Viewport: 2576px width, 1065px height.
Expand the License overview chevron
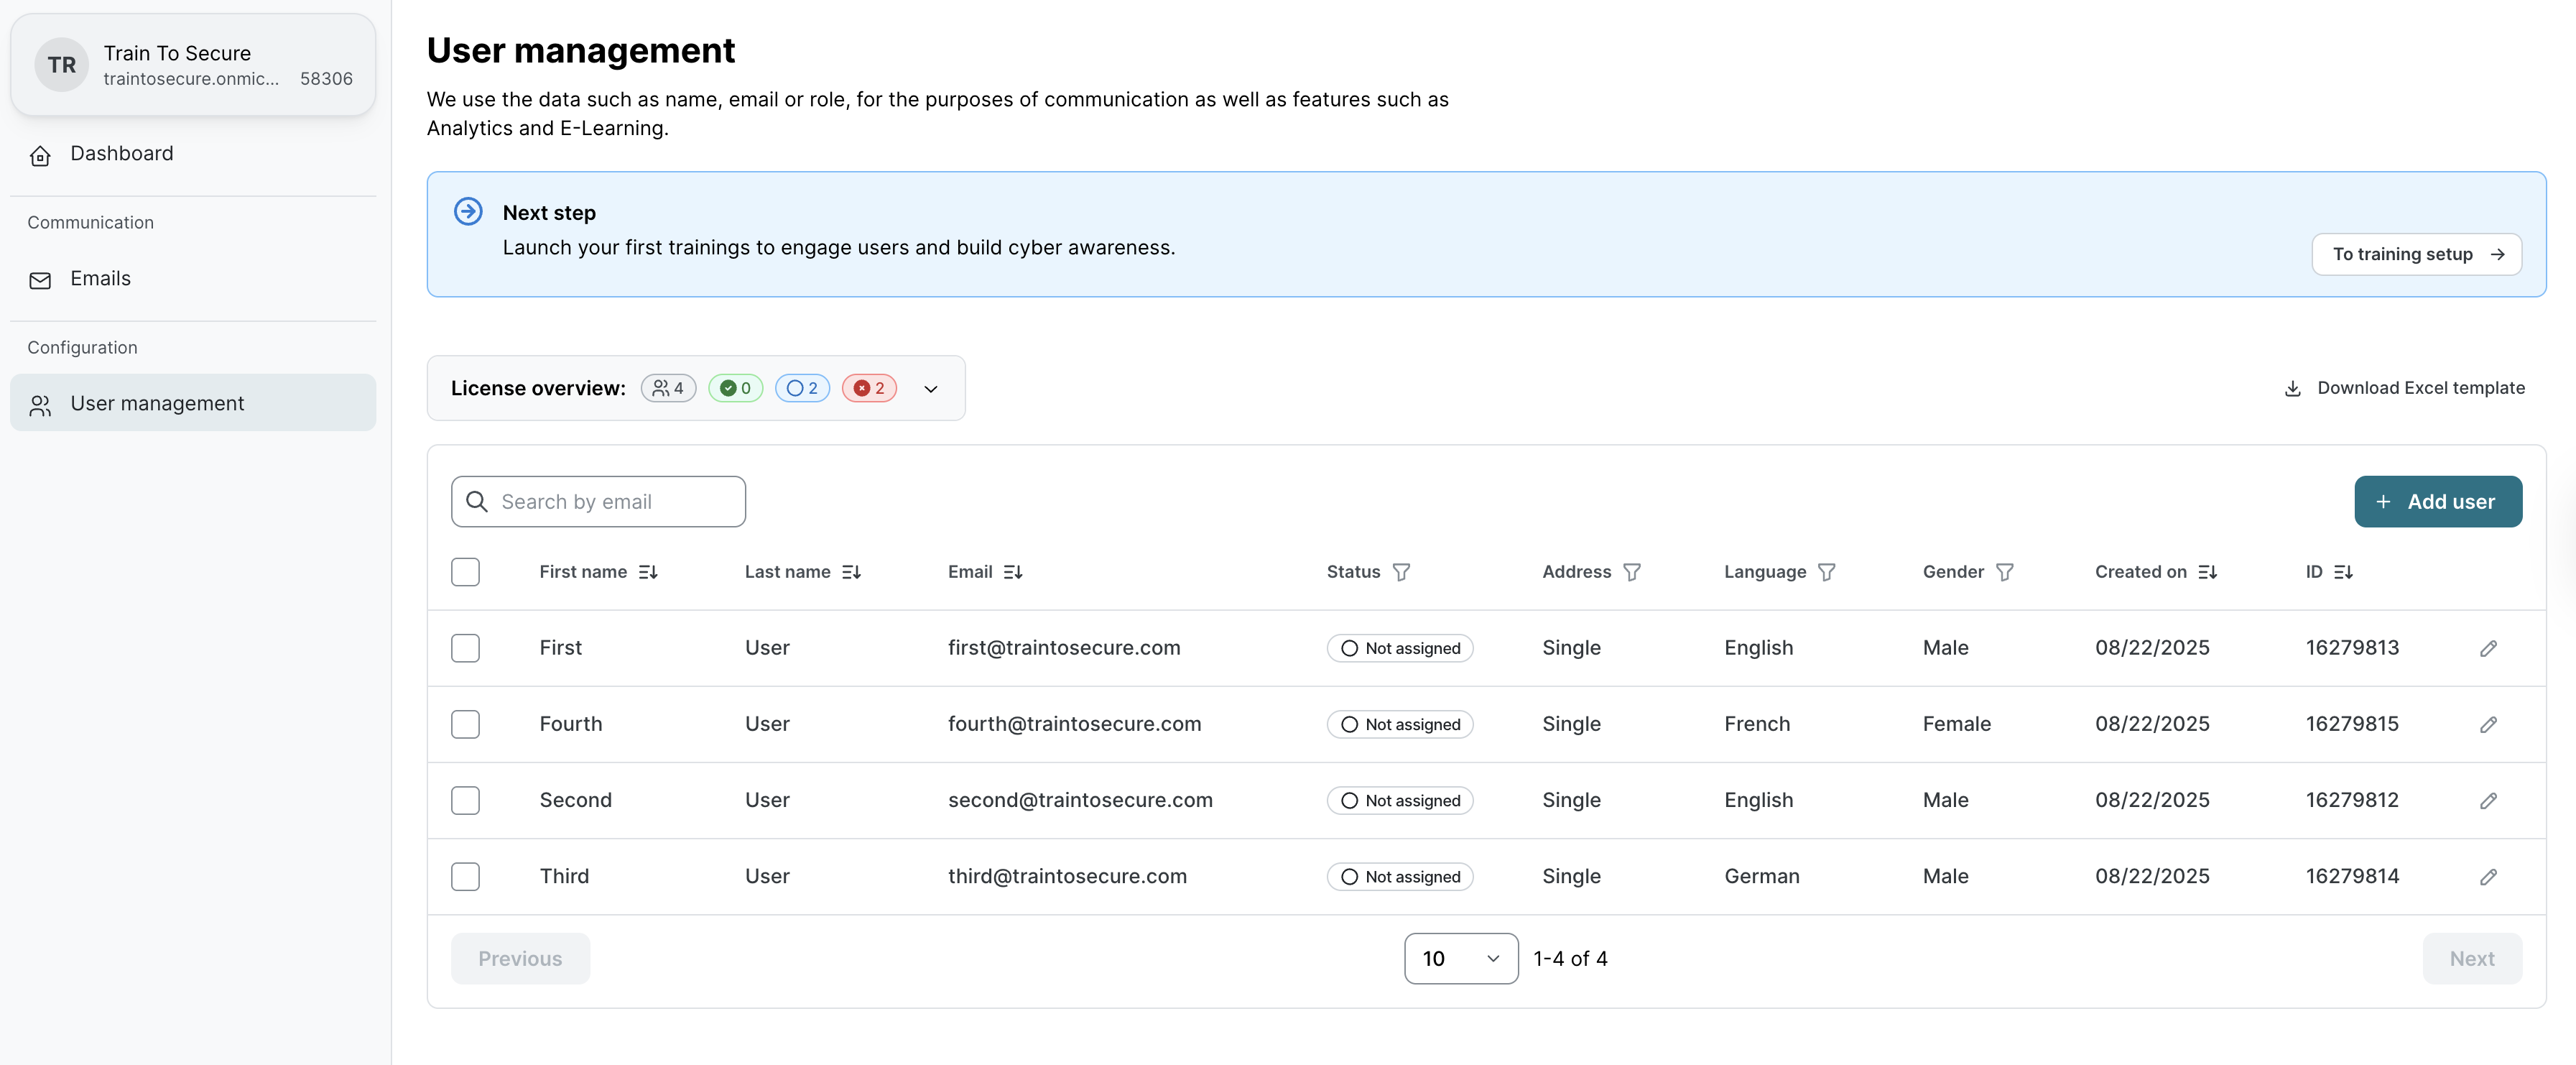tap(930, 389)
